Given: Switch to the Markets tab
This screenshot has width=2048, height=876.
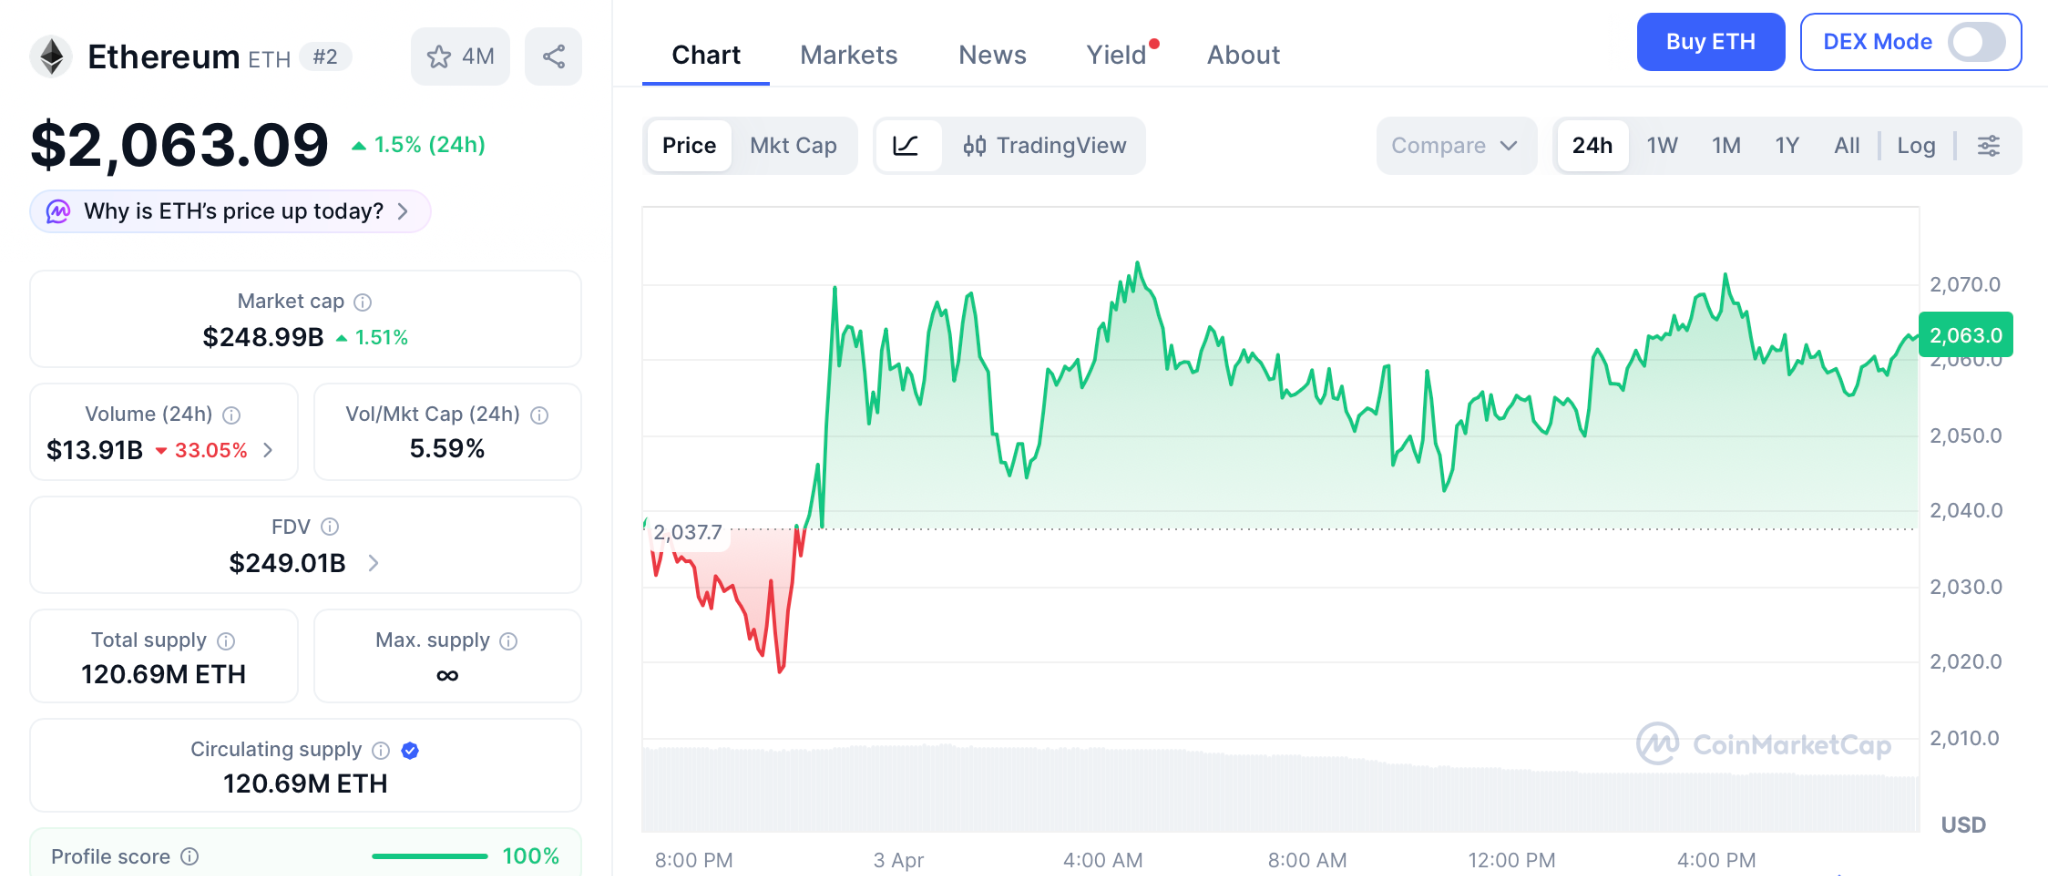Looking at the screenshot, I should point(848,55).
